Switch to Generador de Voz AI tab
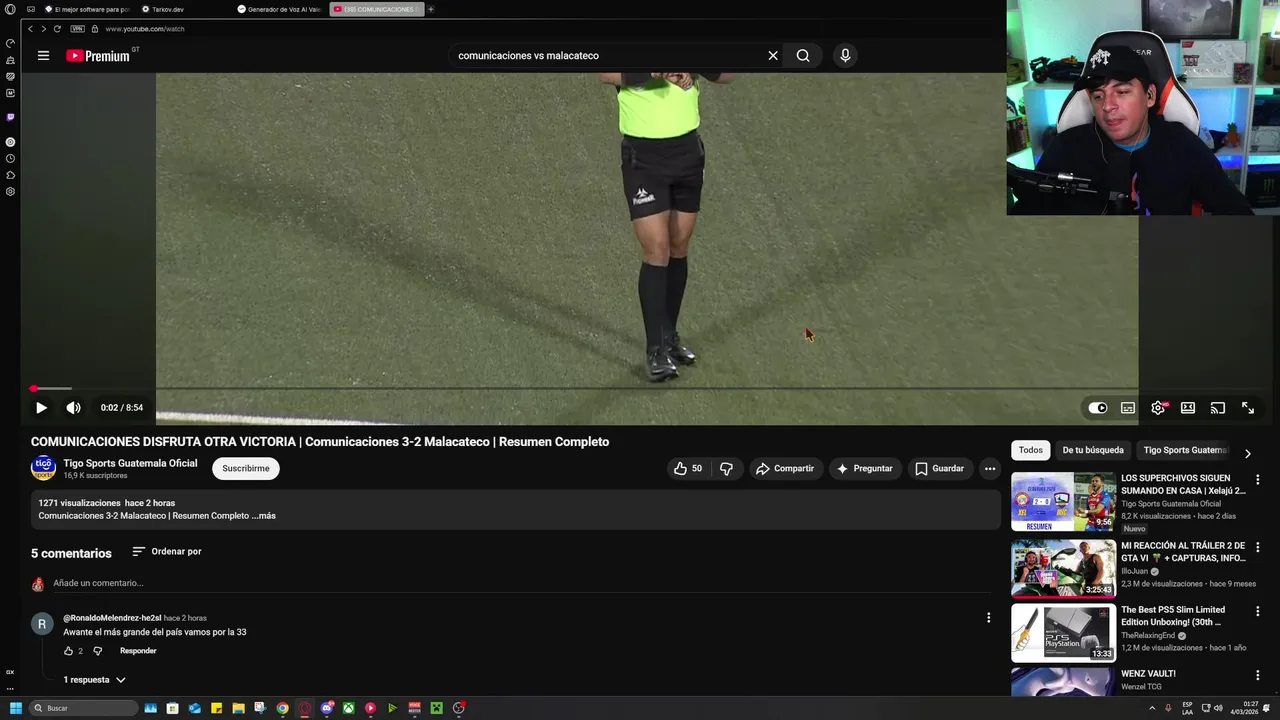The width and height of the screenshot is (1280, 720). coord(282,9)
